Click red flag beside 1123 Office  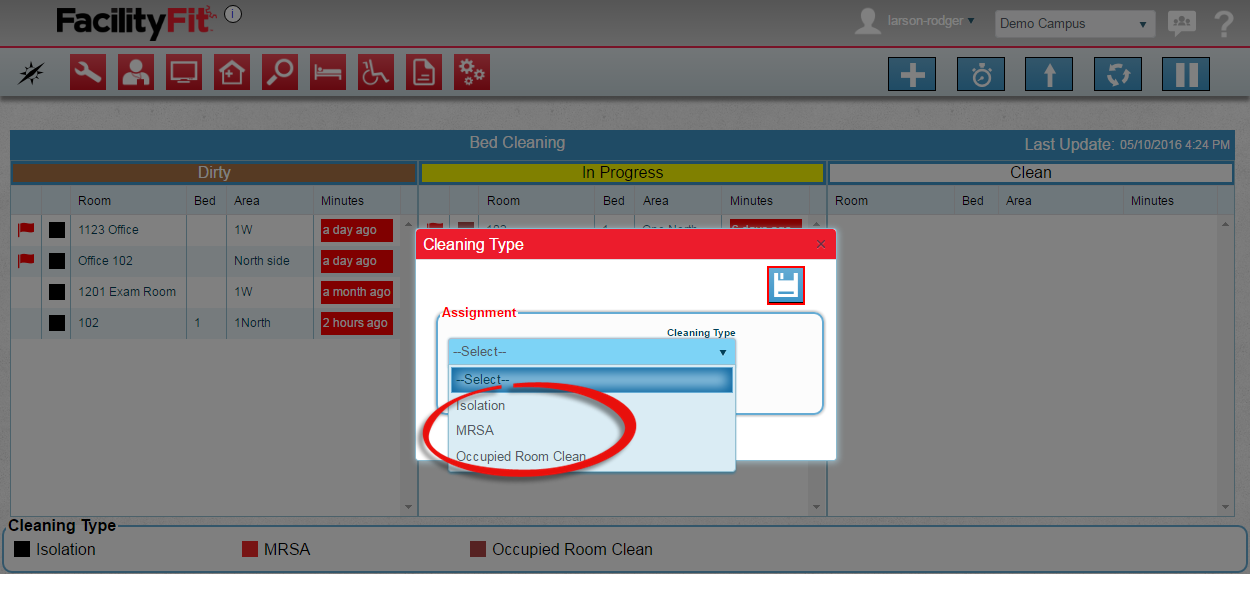click(x=26, y=230)
